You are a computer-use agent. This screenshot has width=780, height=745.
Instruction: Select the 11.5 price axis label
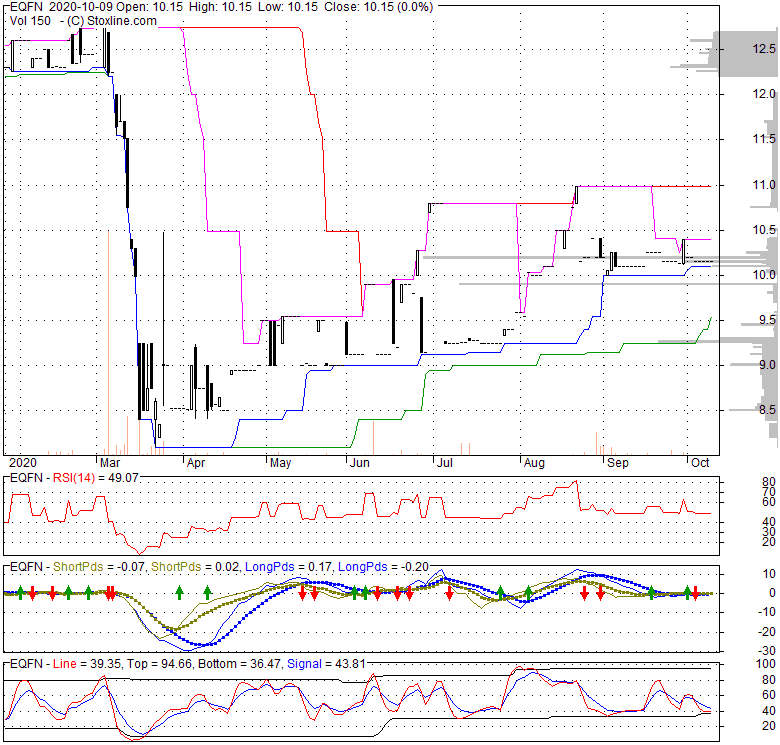coord(764,139)
